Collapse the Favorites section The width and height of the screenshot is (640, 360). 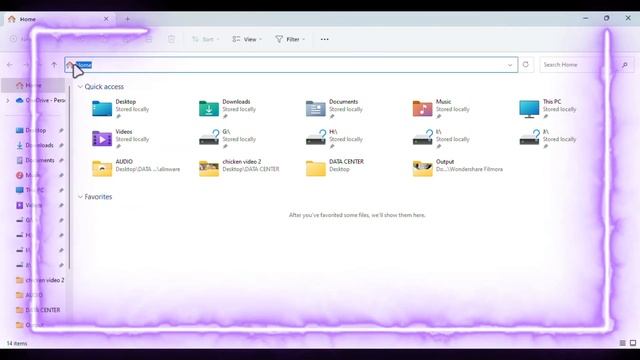[x=80, y=197]
